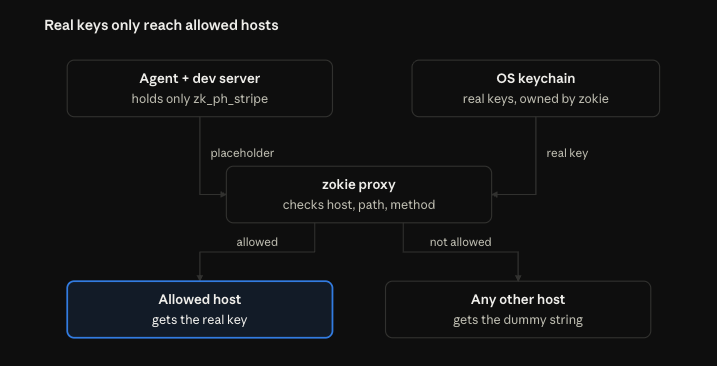This screenshot has width=717, height=366.
Task: Click the 'real key' edge label
Action: tap(567, 153)
